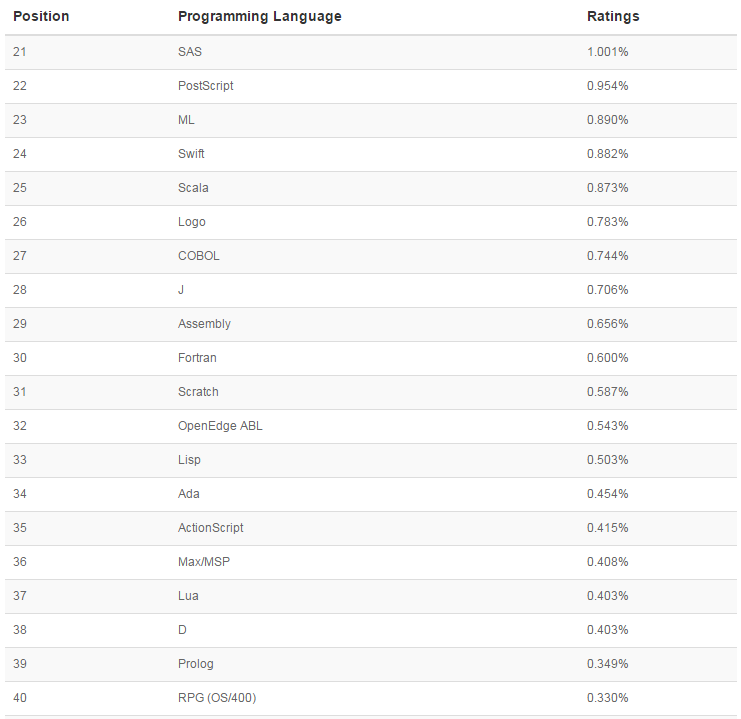The height and width of the screenshot is (719, 741).
Task: Select position number 34 cell
Action: [x=20, y=494]
